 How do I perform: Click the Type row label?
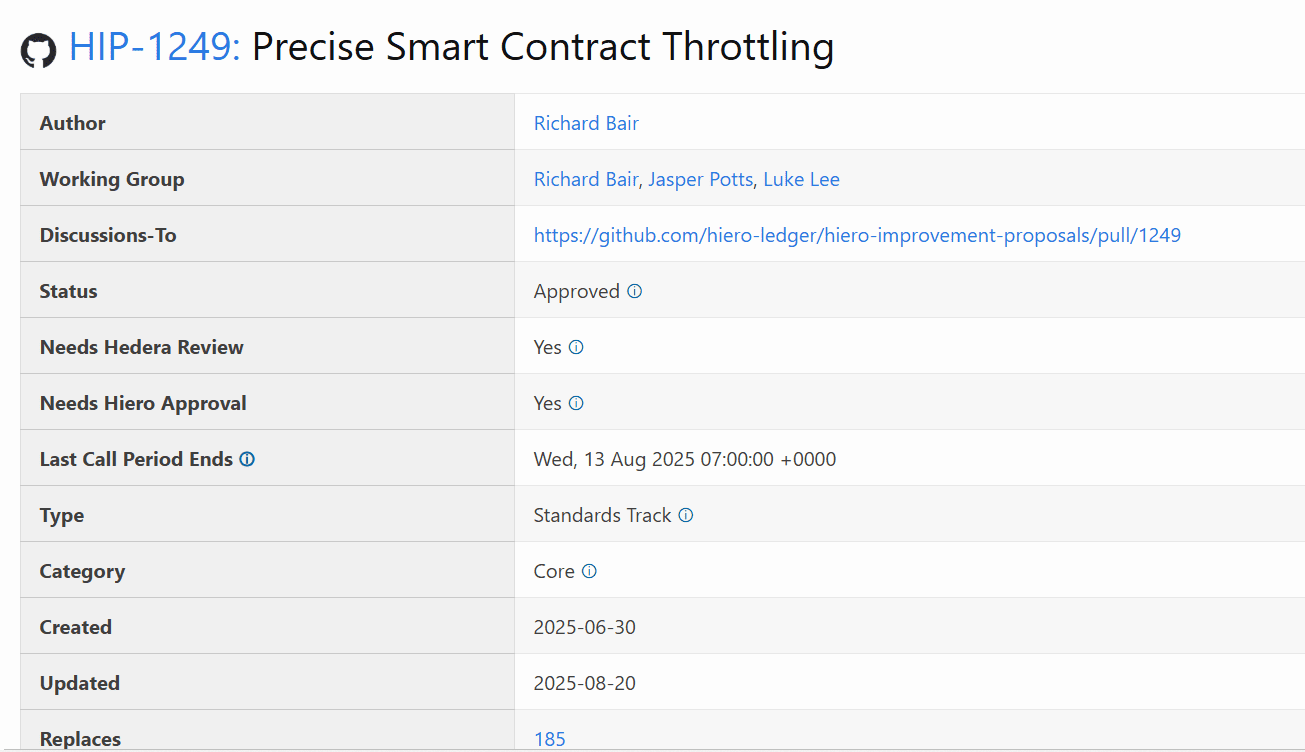(61, 514)
